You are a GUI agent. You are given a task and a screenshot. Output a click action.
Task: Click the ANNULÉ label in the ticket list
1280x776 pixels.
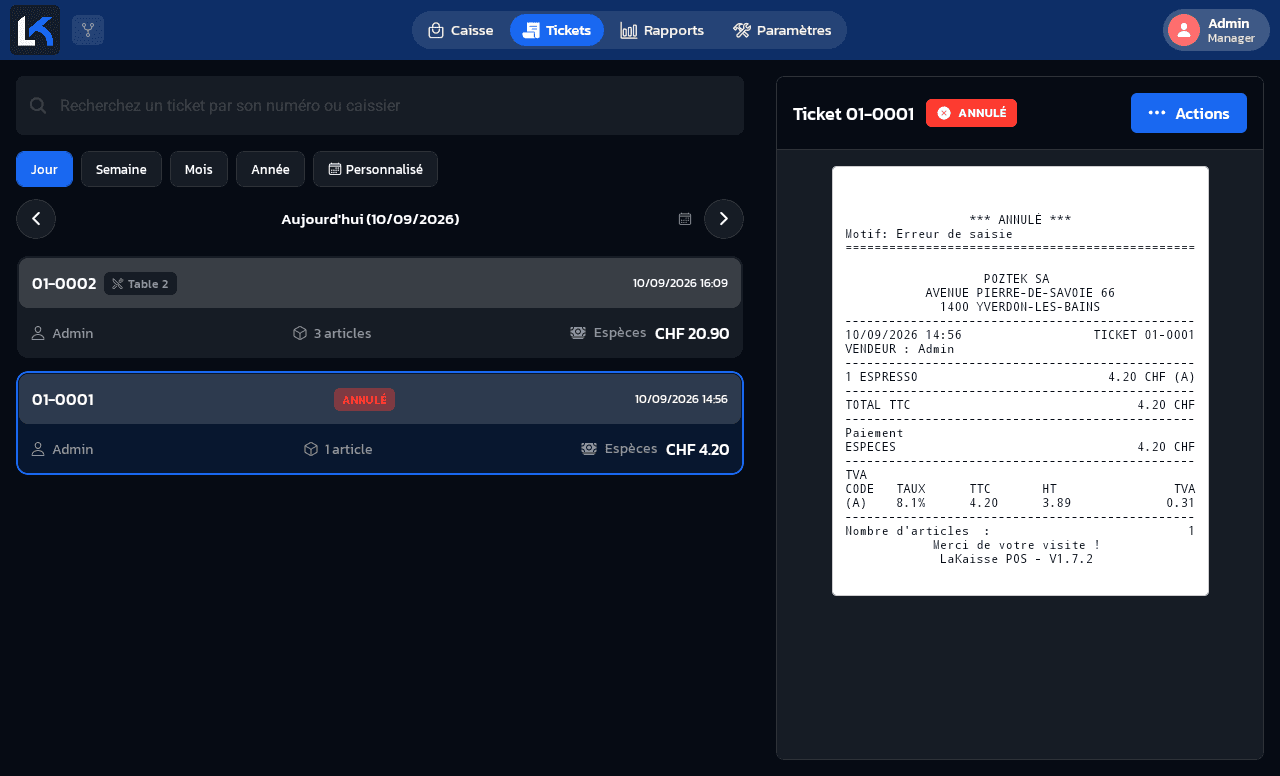pyautogui.click(x=364, y=400)
